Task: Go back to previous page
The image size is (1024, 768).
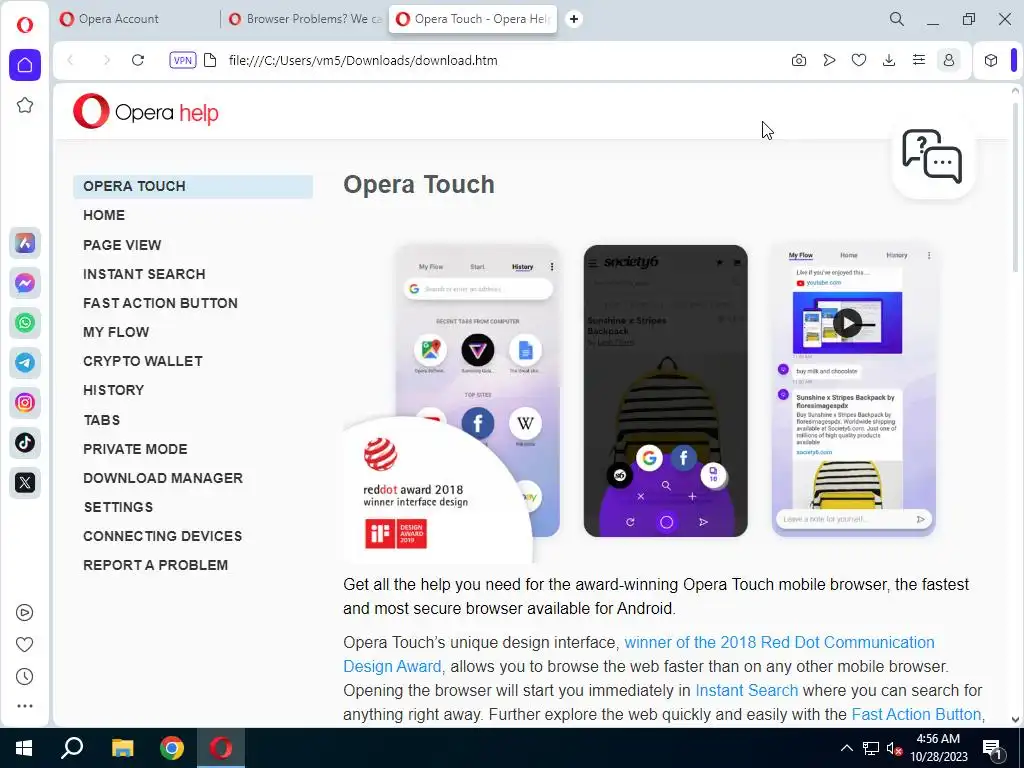Action: pyautogui.click(x=71, y=60)
